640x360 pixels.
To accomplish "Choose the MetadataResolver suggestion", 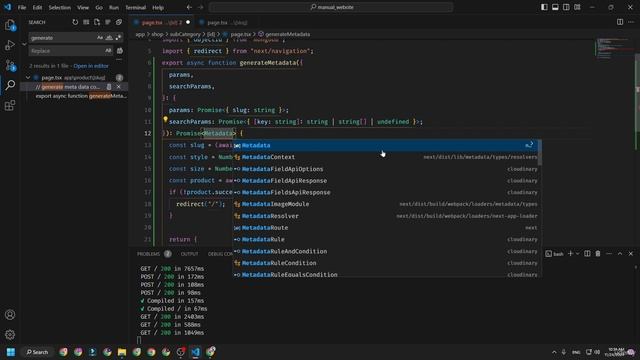I will coord(387,216).
